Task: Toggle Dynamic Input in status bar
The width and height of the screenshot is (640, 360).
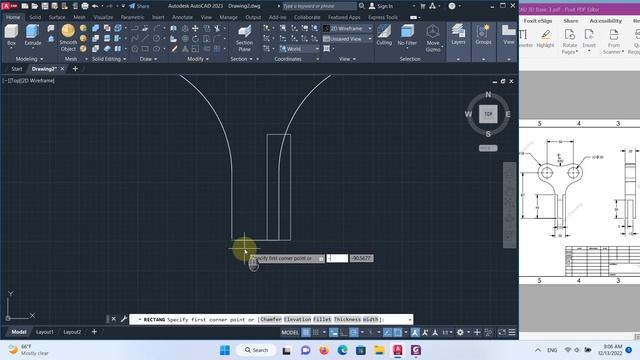Action: 333,332
